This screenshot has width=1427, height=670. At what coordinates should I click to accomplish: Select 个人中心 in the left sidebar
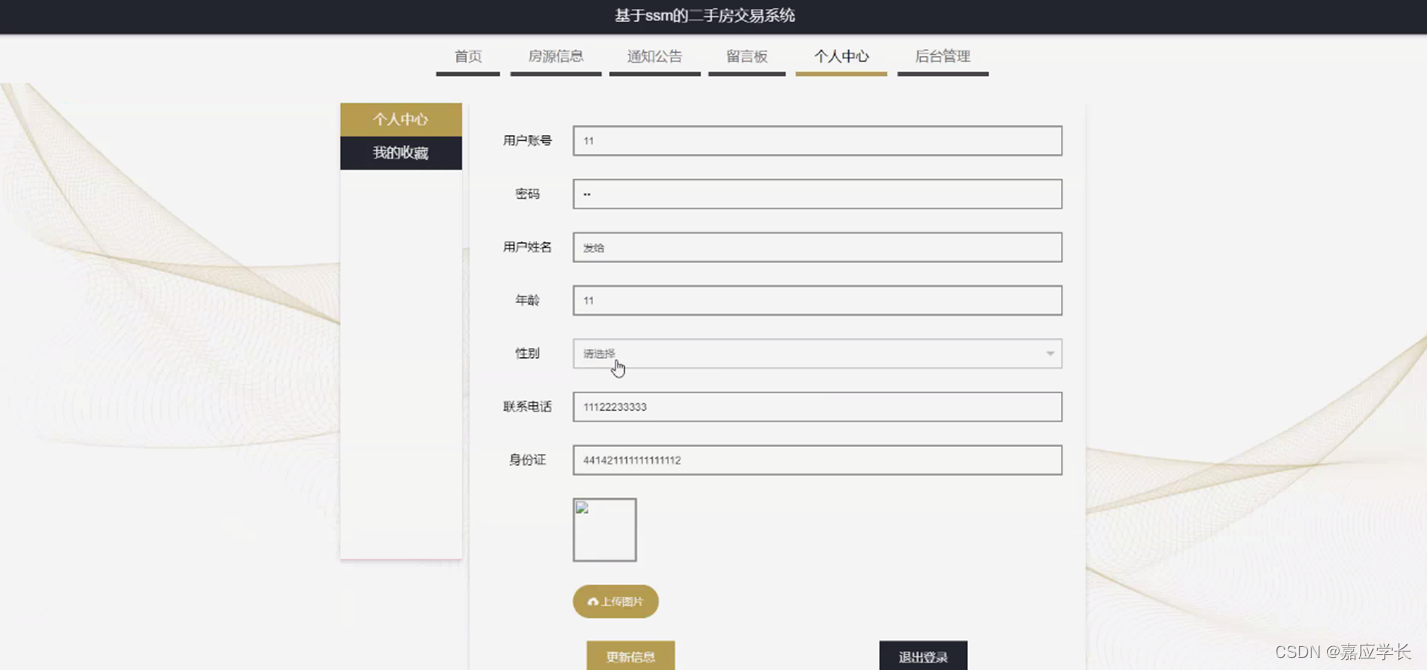pos(401,119)
